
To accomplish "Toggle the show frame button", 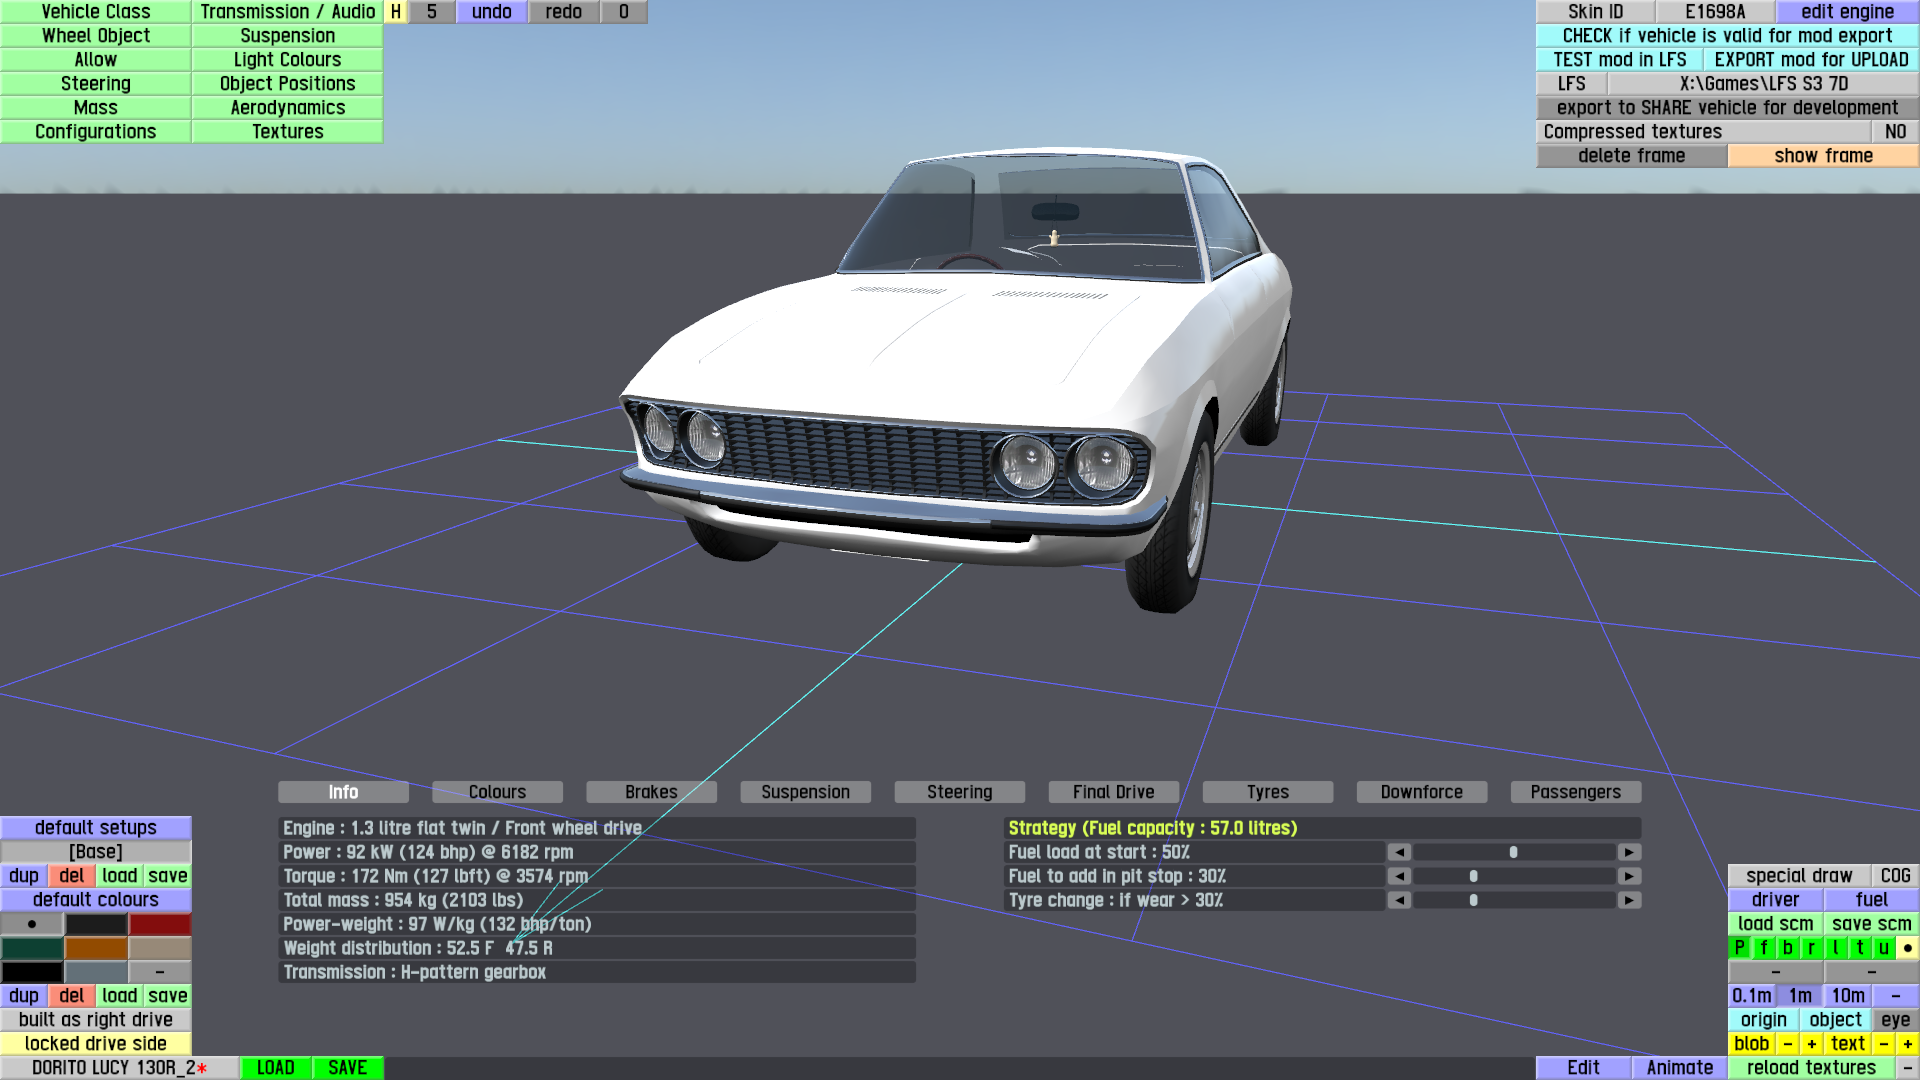I will click(x=1823, y=156).
